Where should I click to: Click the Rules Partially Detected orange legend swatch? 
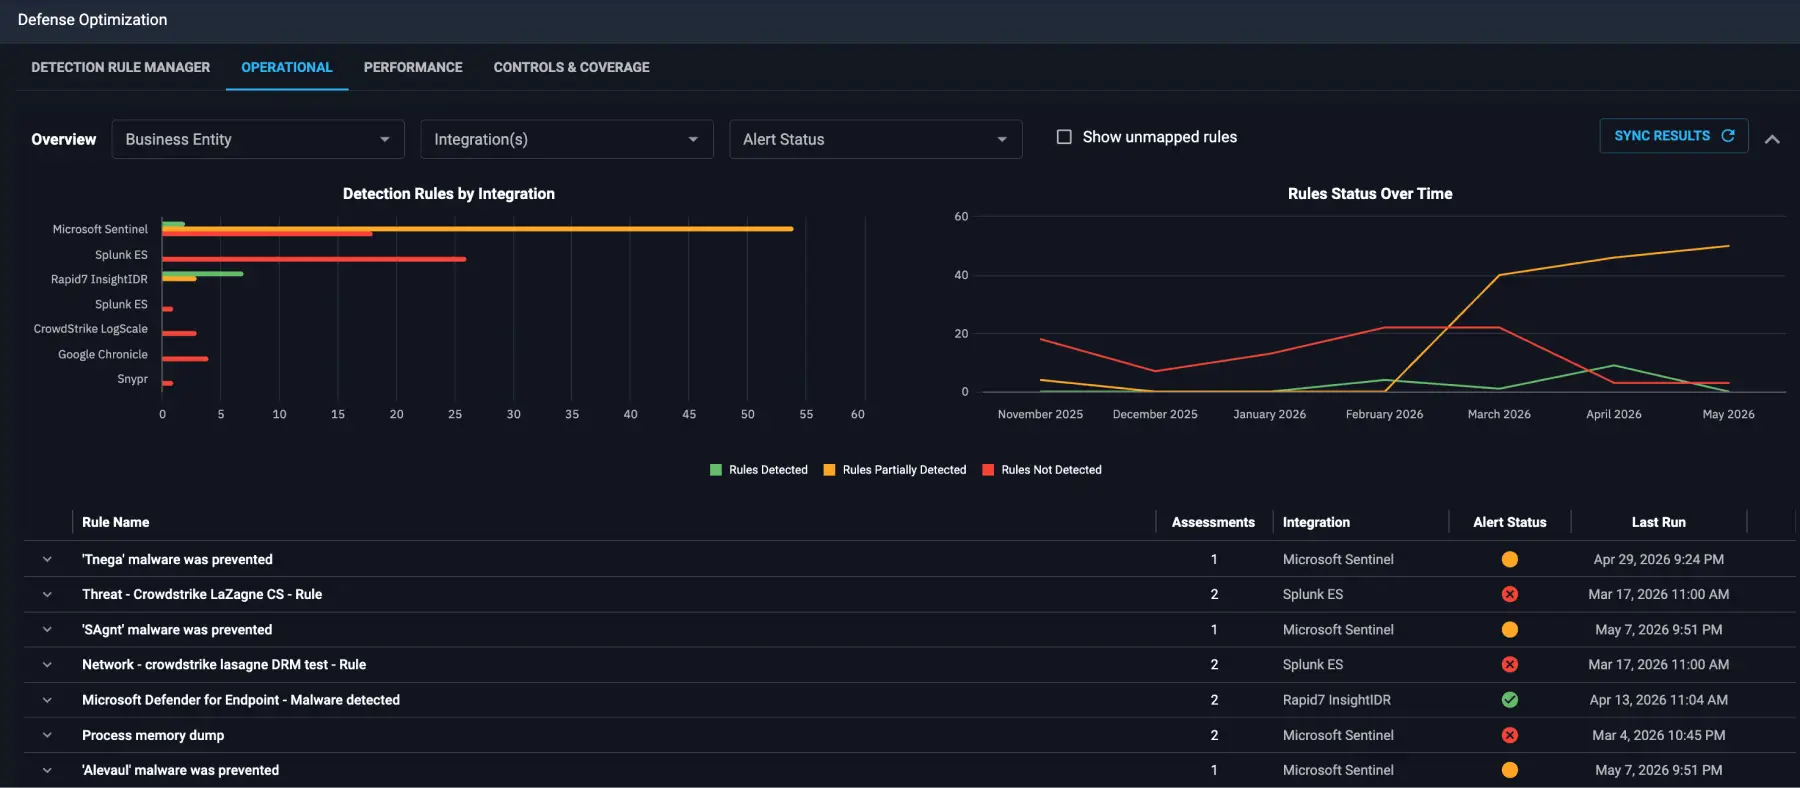(x=829, y=470)
